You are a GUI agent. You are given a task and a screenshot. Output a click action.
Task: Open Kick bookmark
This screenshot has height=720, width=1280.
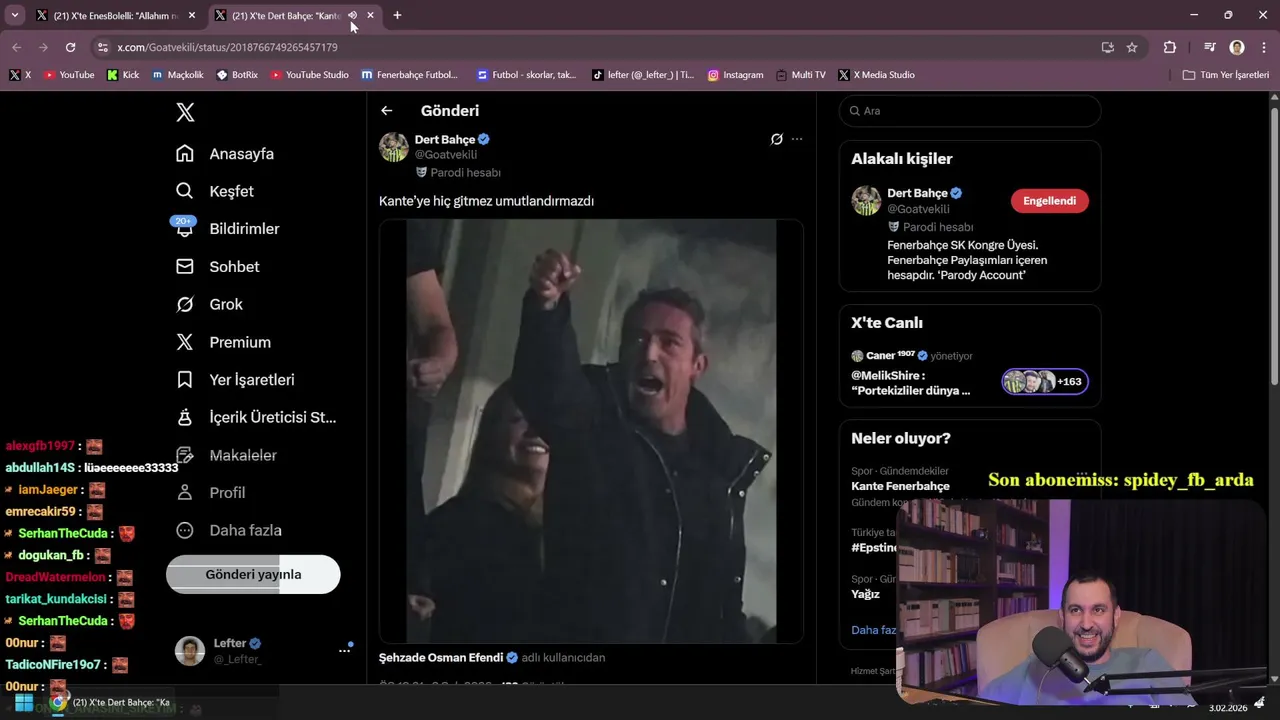(123, 75)
